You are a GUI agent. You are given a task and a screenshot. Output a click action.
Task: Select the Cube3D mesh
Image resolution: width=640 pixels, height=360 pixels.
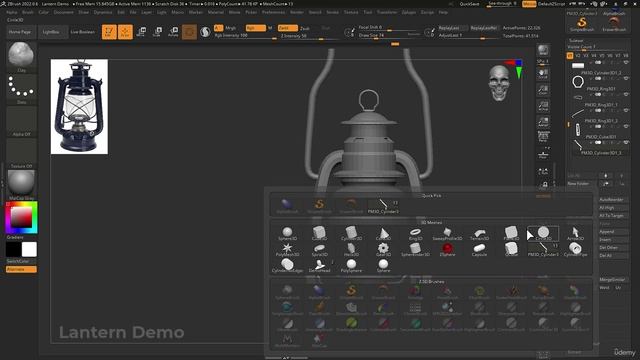[x=319, y=234]
